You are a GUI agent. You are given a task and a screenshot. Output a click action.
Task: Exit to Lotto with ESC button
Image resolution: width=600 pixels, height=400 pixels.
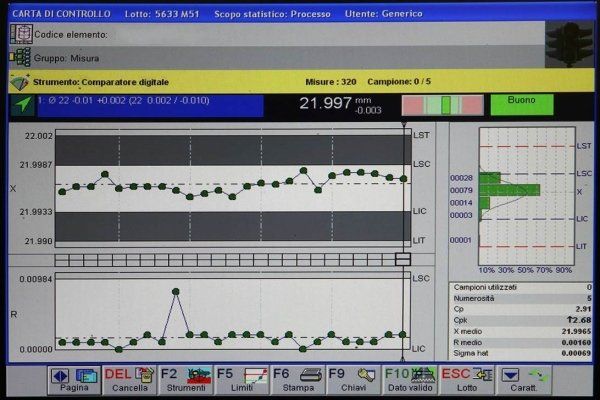click(466, 379)
